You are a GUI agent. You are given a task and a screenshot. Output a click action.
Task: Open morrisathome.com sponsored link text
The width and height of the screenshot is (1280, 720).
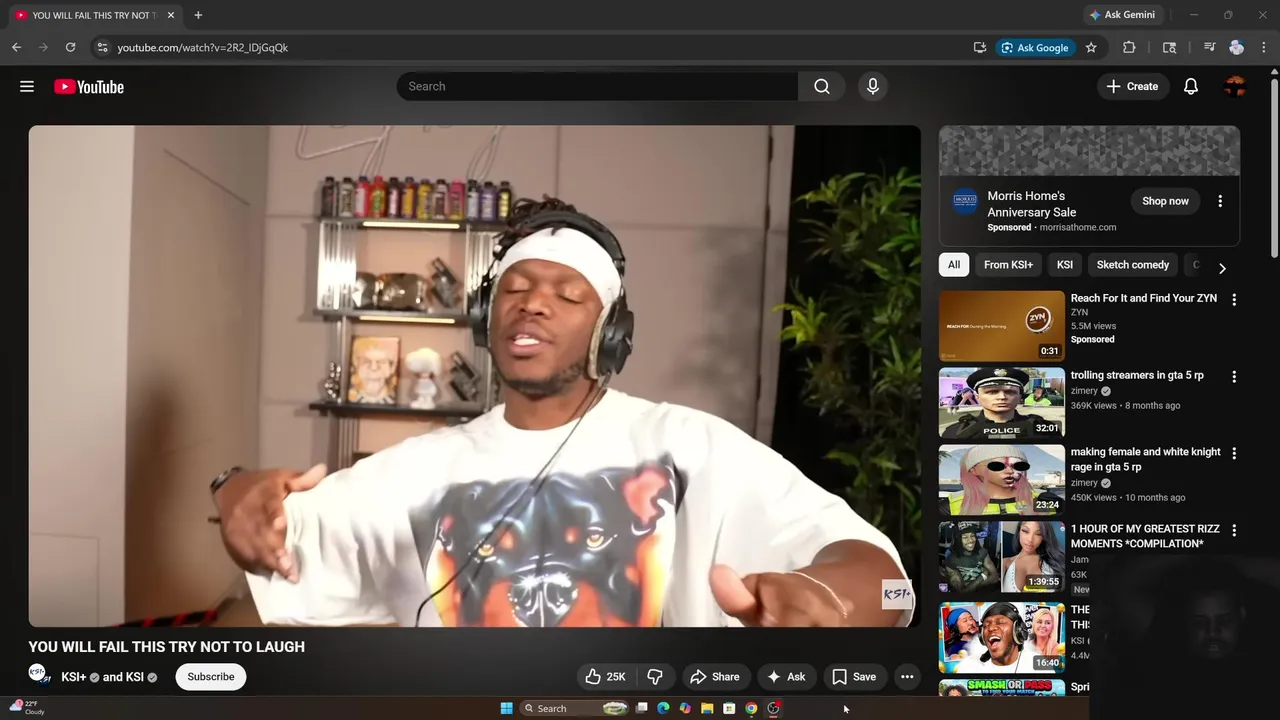point(1078,227)
